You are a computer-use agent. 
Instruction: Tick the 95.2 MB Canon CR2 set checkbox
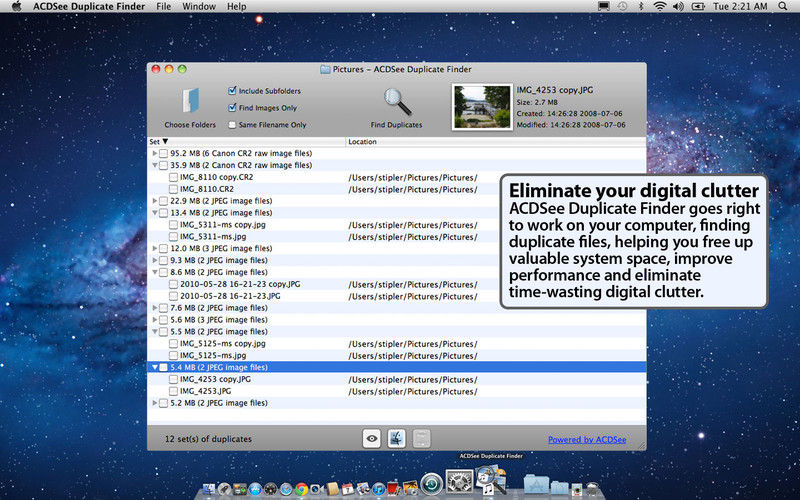tap(163, 153)
